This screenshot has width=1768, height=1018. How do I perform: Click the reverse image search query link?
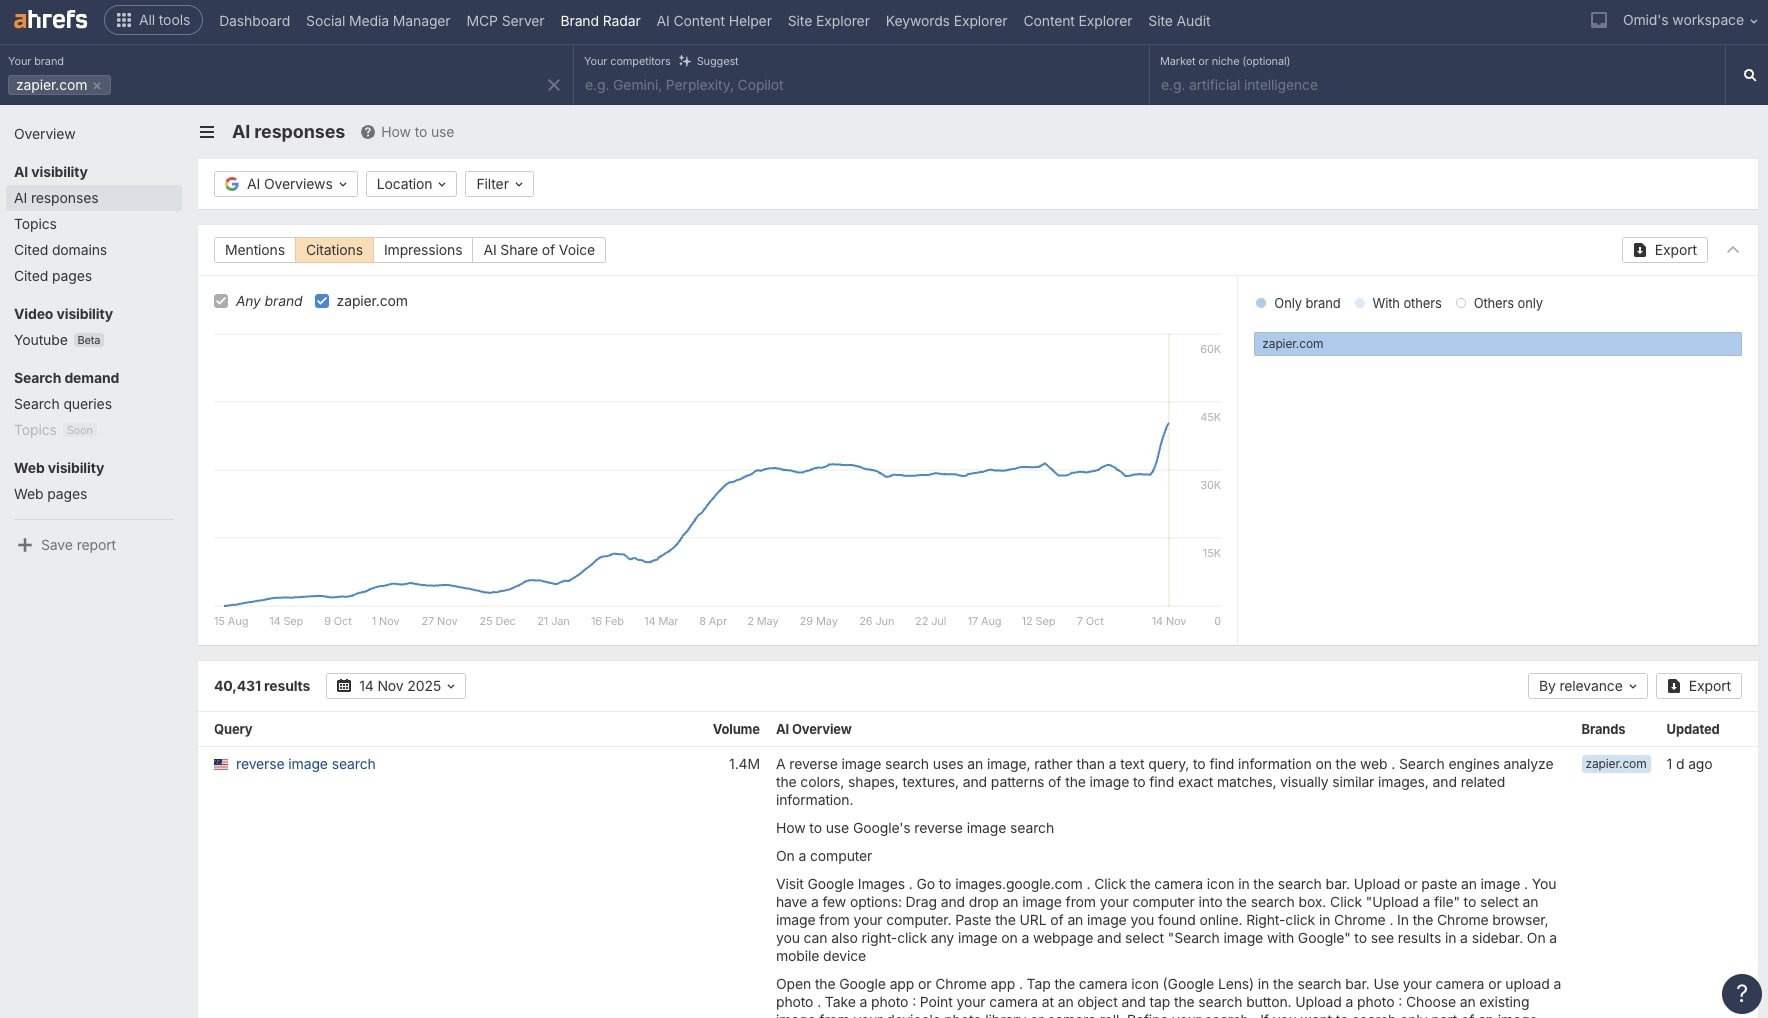(306, 764)
